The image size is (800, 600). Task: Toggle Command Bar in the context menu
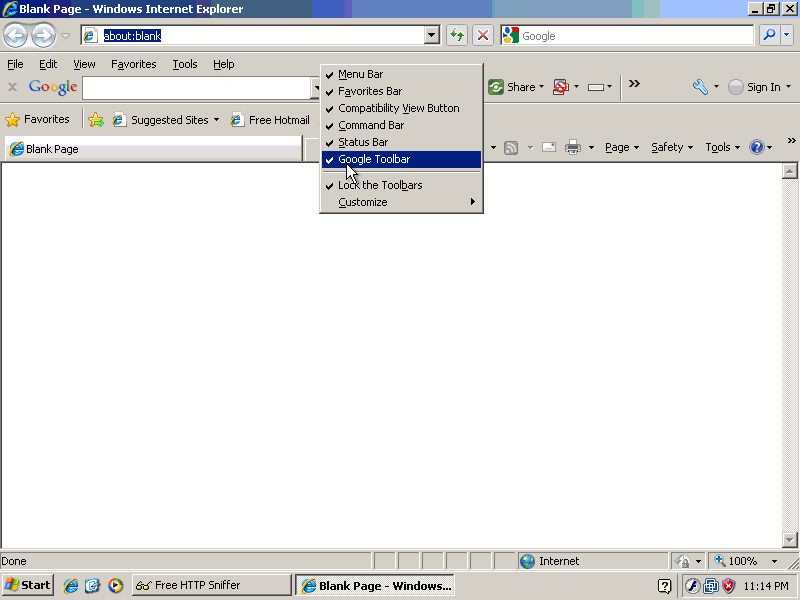tap(401, 125)
